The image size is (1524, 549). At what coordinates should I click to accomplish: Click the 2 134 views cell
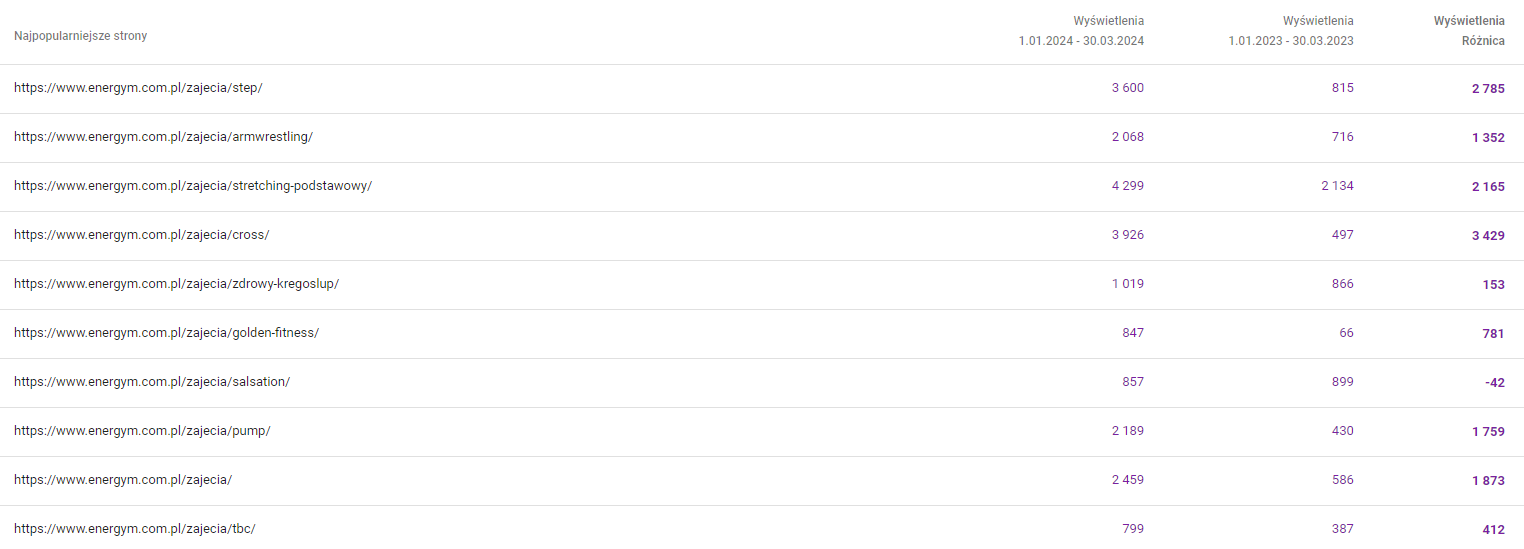(x=1337, y=186)
